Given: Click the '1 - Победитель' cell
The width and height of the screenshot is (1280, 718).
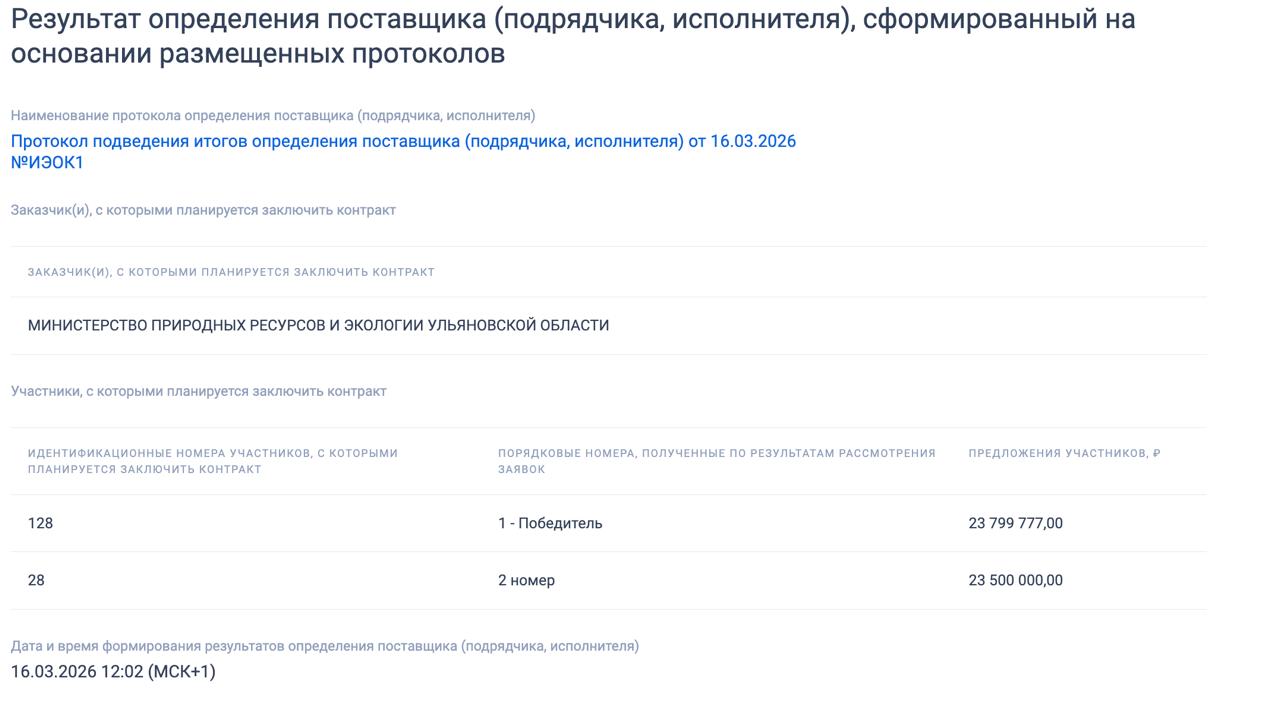Looking at the screenshot, I should pyautogui.click(x=550, y=523).
